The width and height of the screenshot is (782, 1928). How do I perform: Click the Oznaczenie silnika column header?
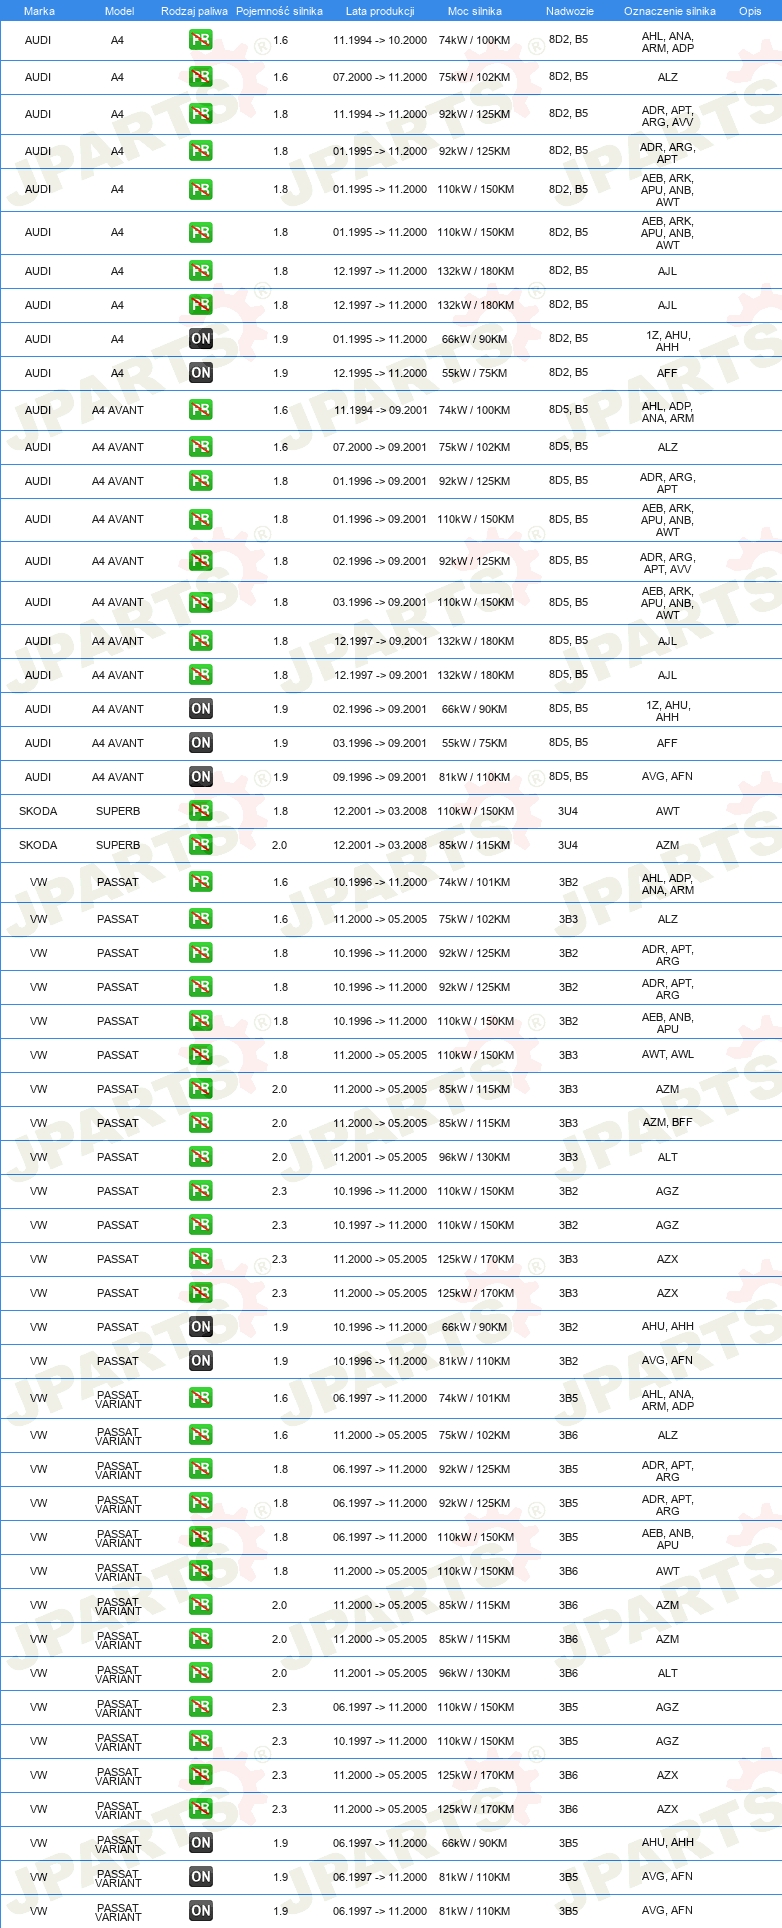(x=670, y=11)
